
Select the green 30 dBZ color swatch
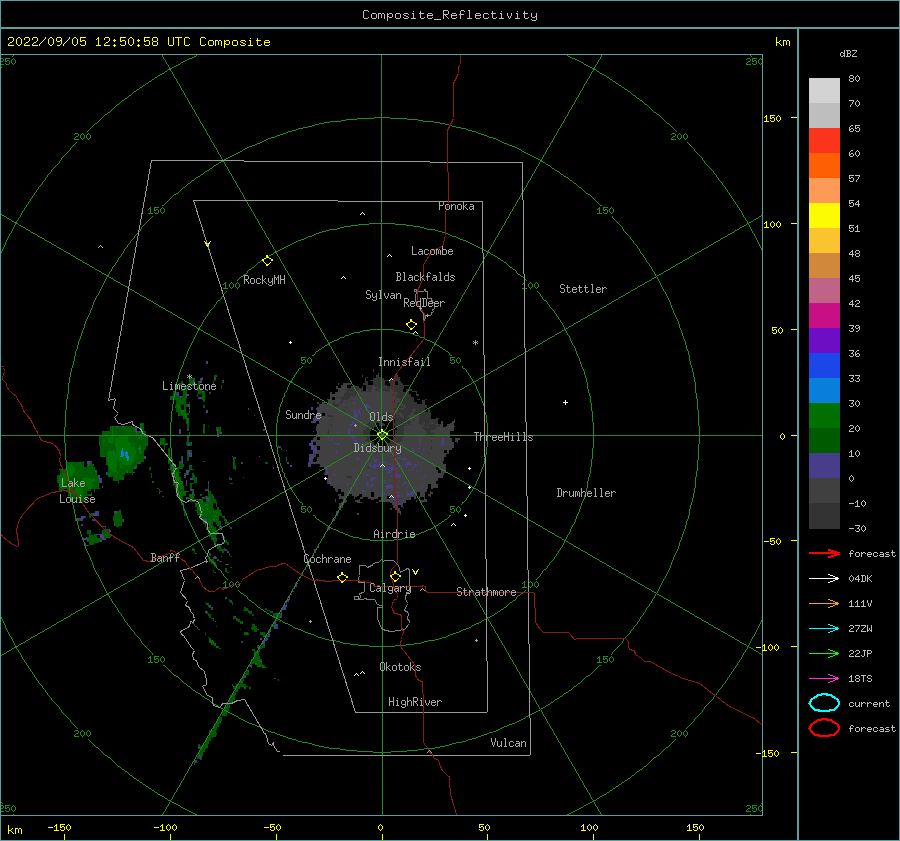tap(824, 415)
